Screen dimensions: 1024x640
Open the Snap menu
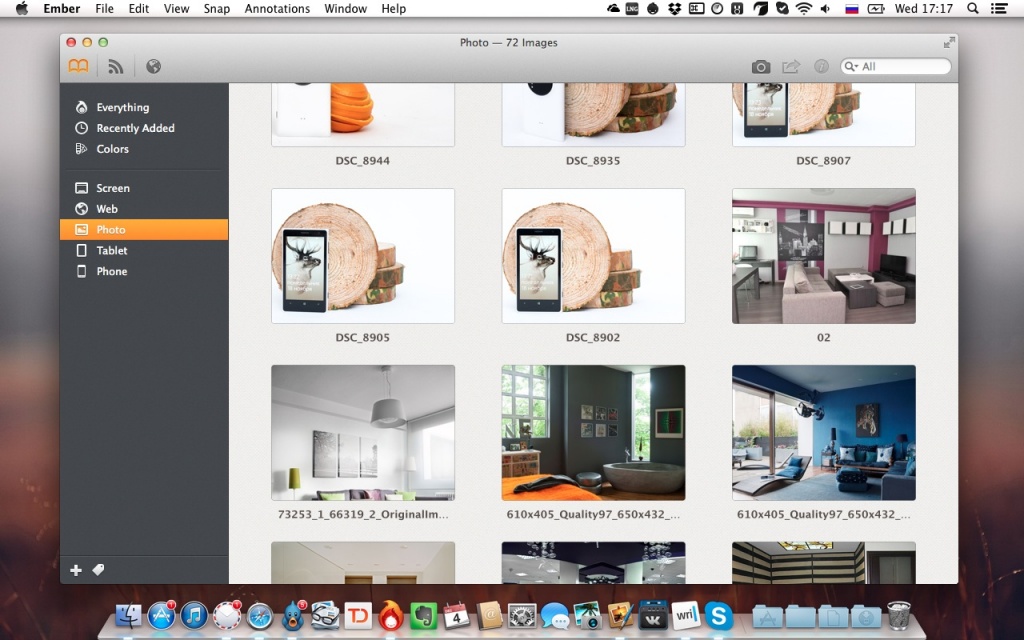click(216, 9)
